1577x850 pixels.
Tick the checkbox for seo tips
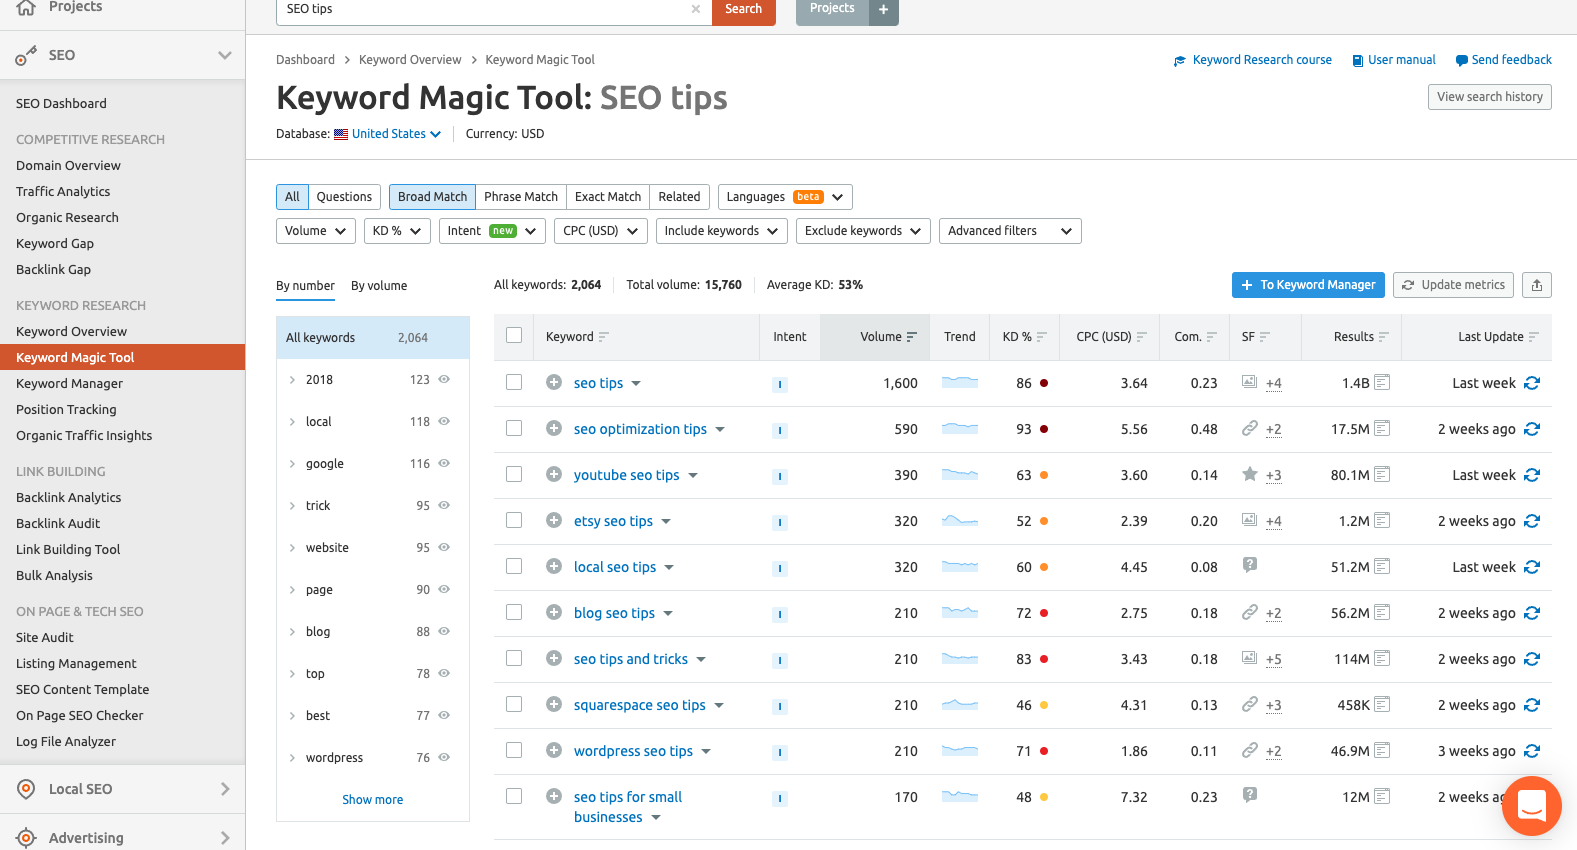click(514, 382)
